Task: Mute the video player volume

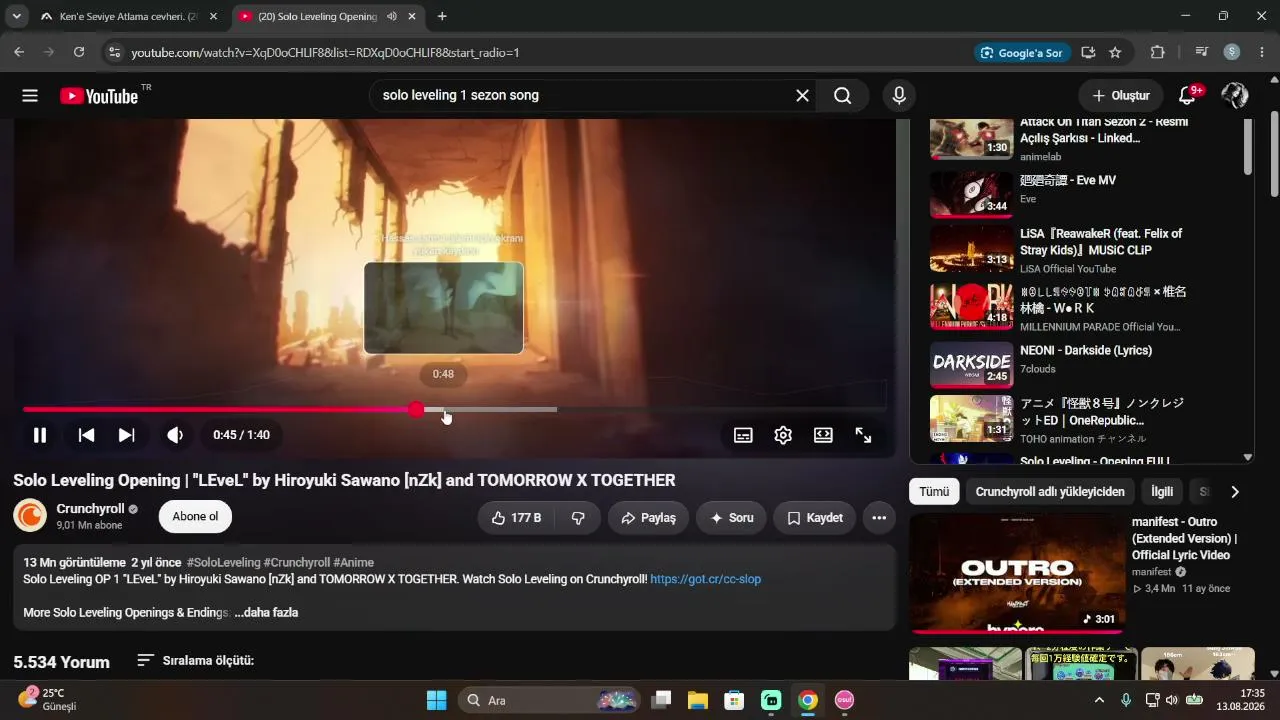Action: coord(175,435)
